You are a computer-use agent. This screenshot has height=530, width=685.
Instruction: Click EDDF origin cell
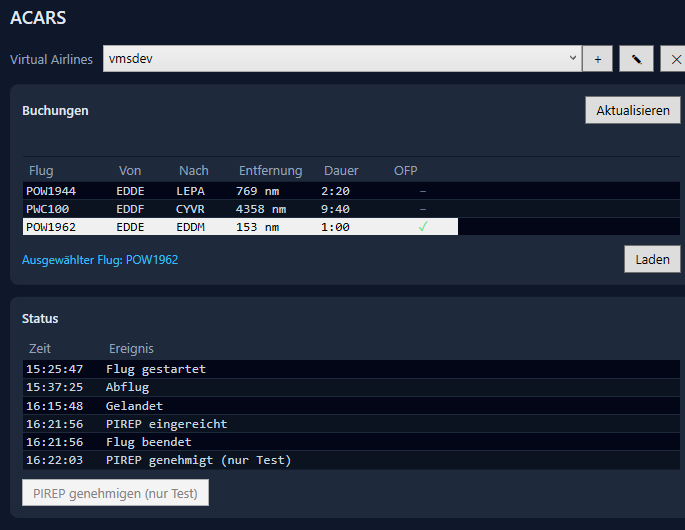[130, 209]
